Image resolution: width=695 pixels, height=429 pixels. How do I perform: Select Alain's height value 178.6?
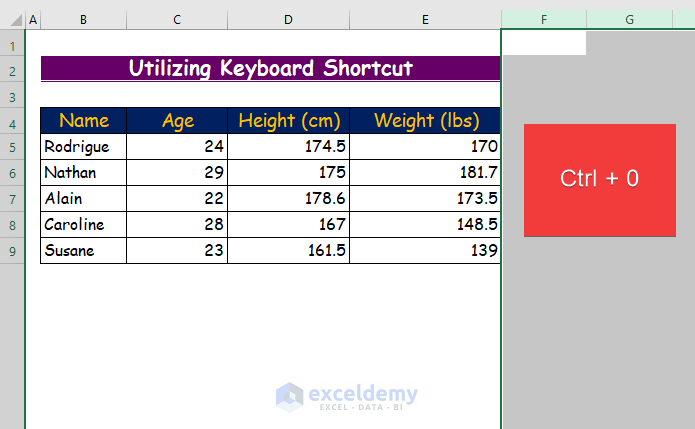click(288, 199)
